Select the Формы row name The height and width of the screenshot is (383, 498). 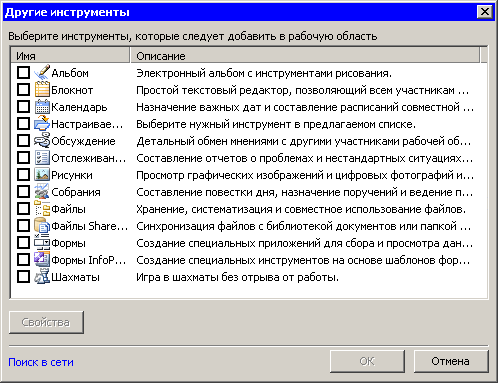68,244
